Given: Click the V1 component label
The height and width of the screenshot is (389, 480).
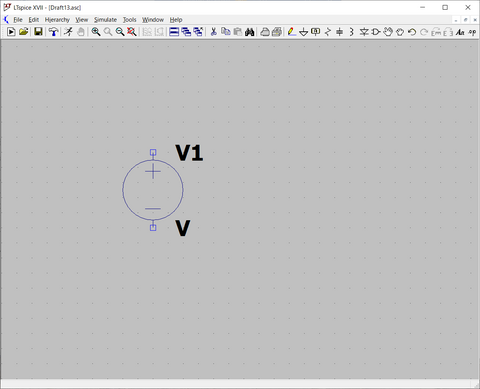Looking at the screenshot, I should pos(189,153).
